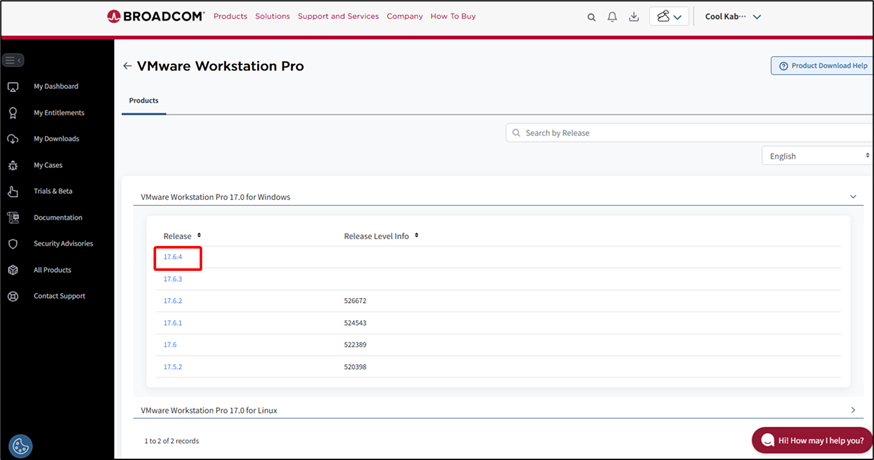874x460 pixels.
Task: Open the English language dropdown
Action: 818,156
